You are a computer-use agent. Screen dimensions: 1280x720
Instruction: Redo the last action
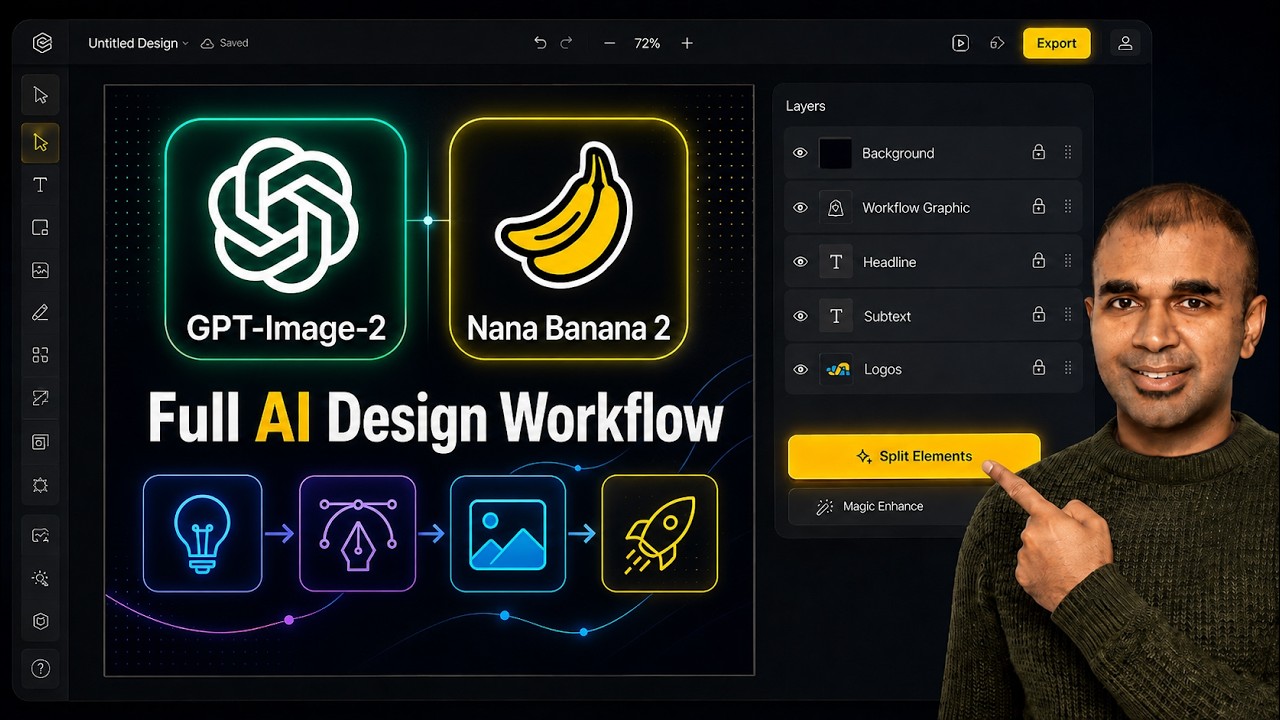pyautogui.click(x=566, y=43)
